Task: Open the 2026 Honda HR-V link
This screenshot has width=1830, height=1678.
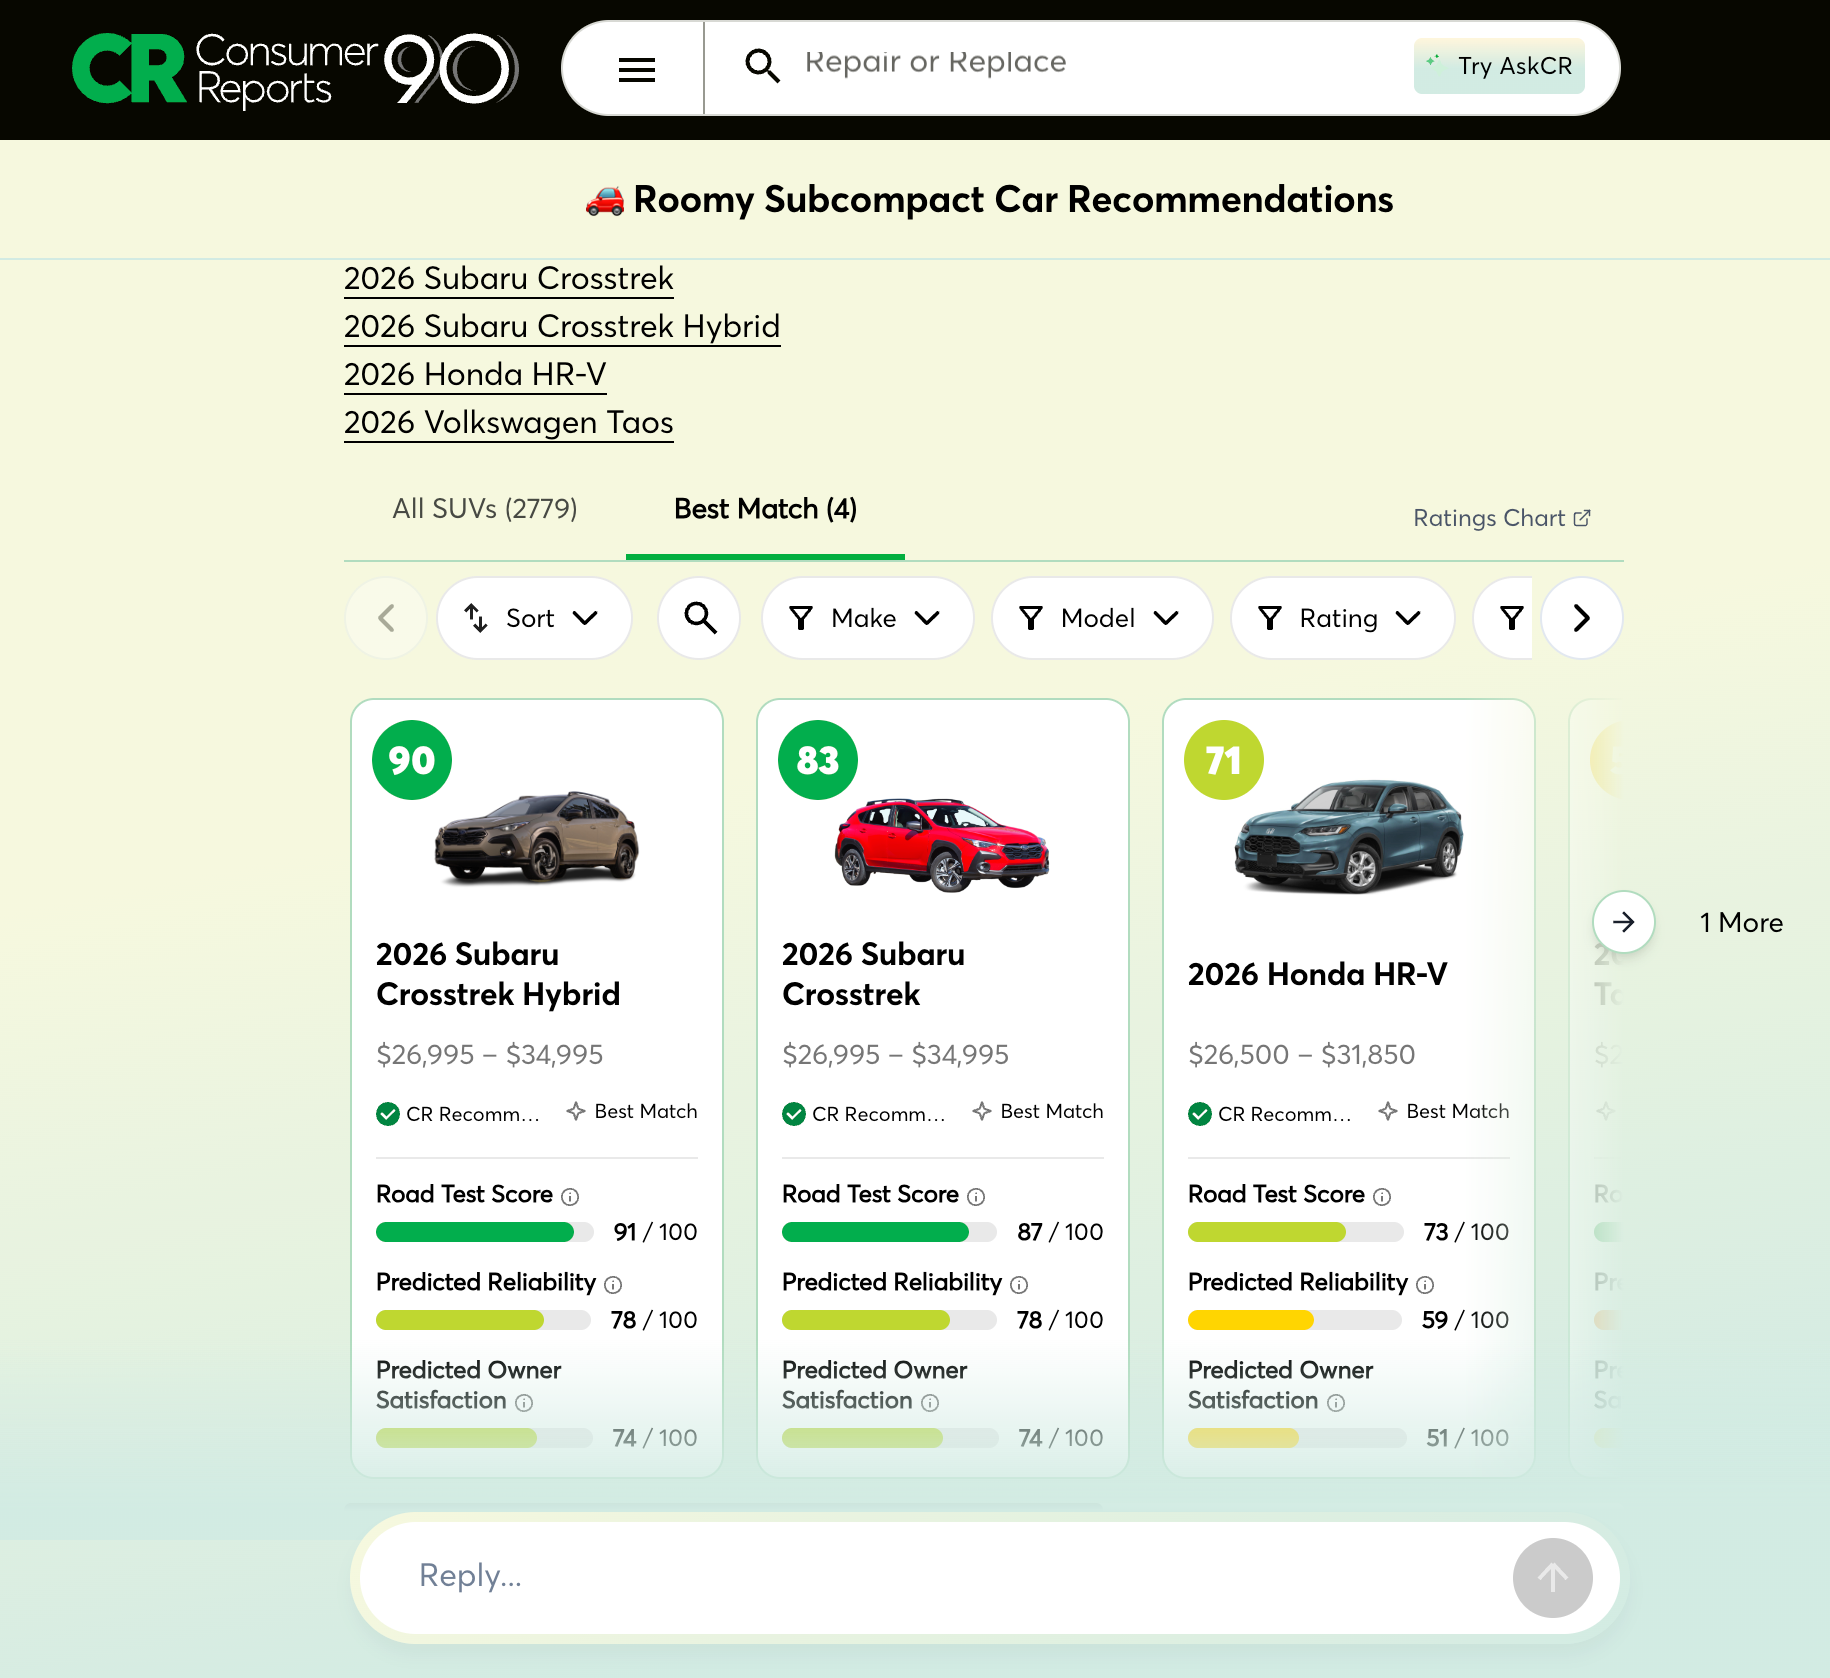Action: pos(475,374)
